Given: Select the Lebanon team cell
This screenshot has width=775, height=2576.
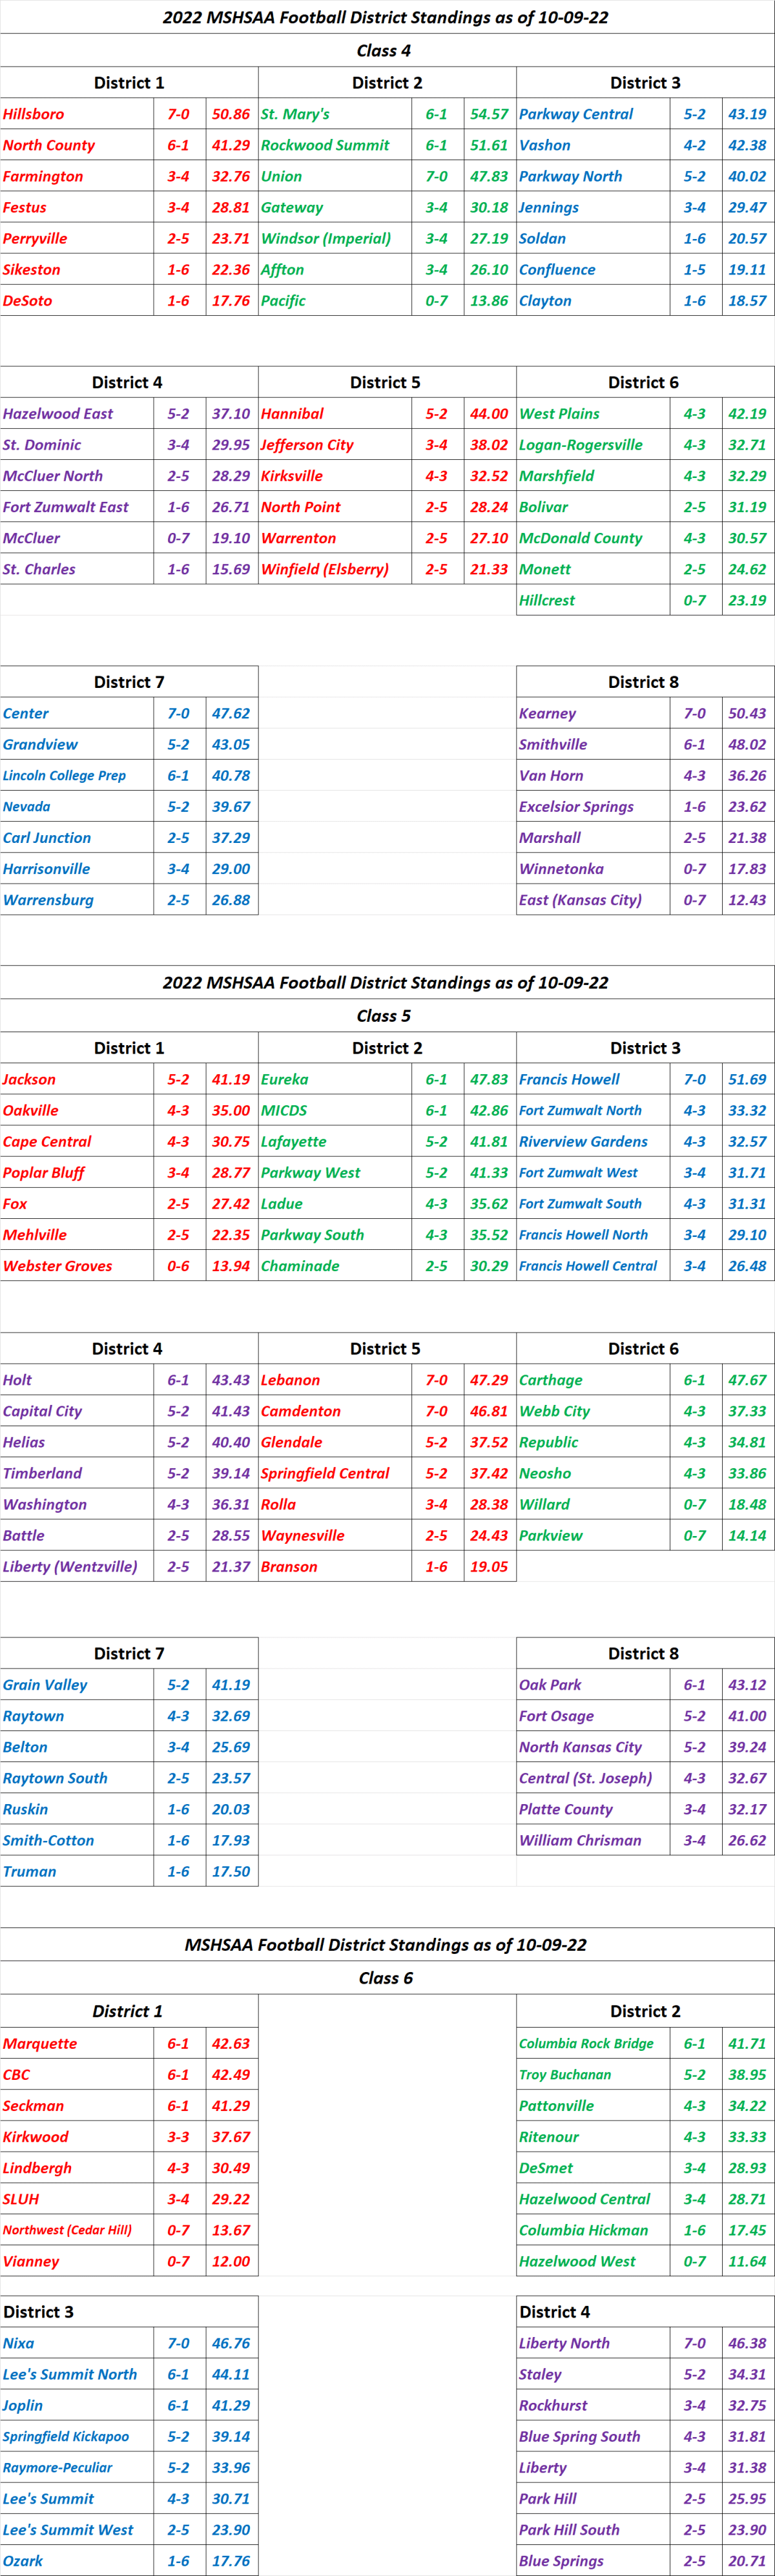Looking at the screenshot, I should pos(335,1380).
